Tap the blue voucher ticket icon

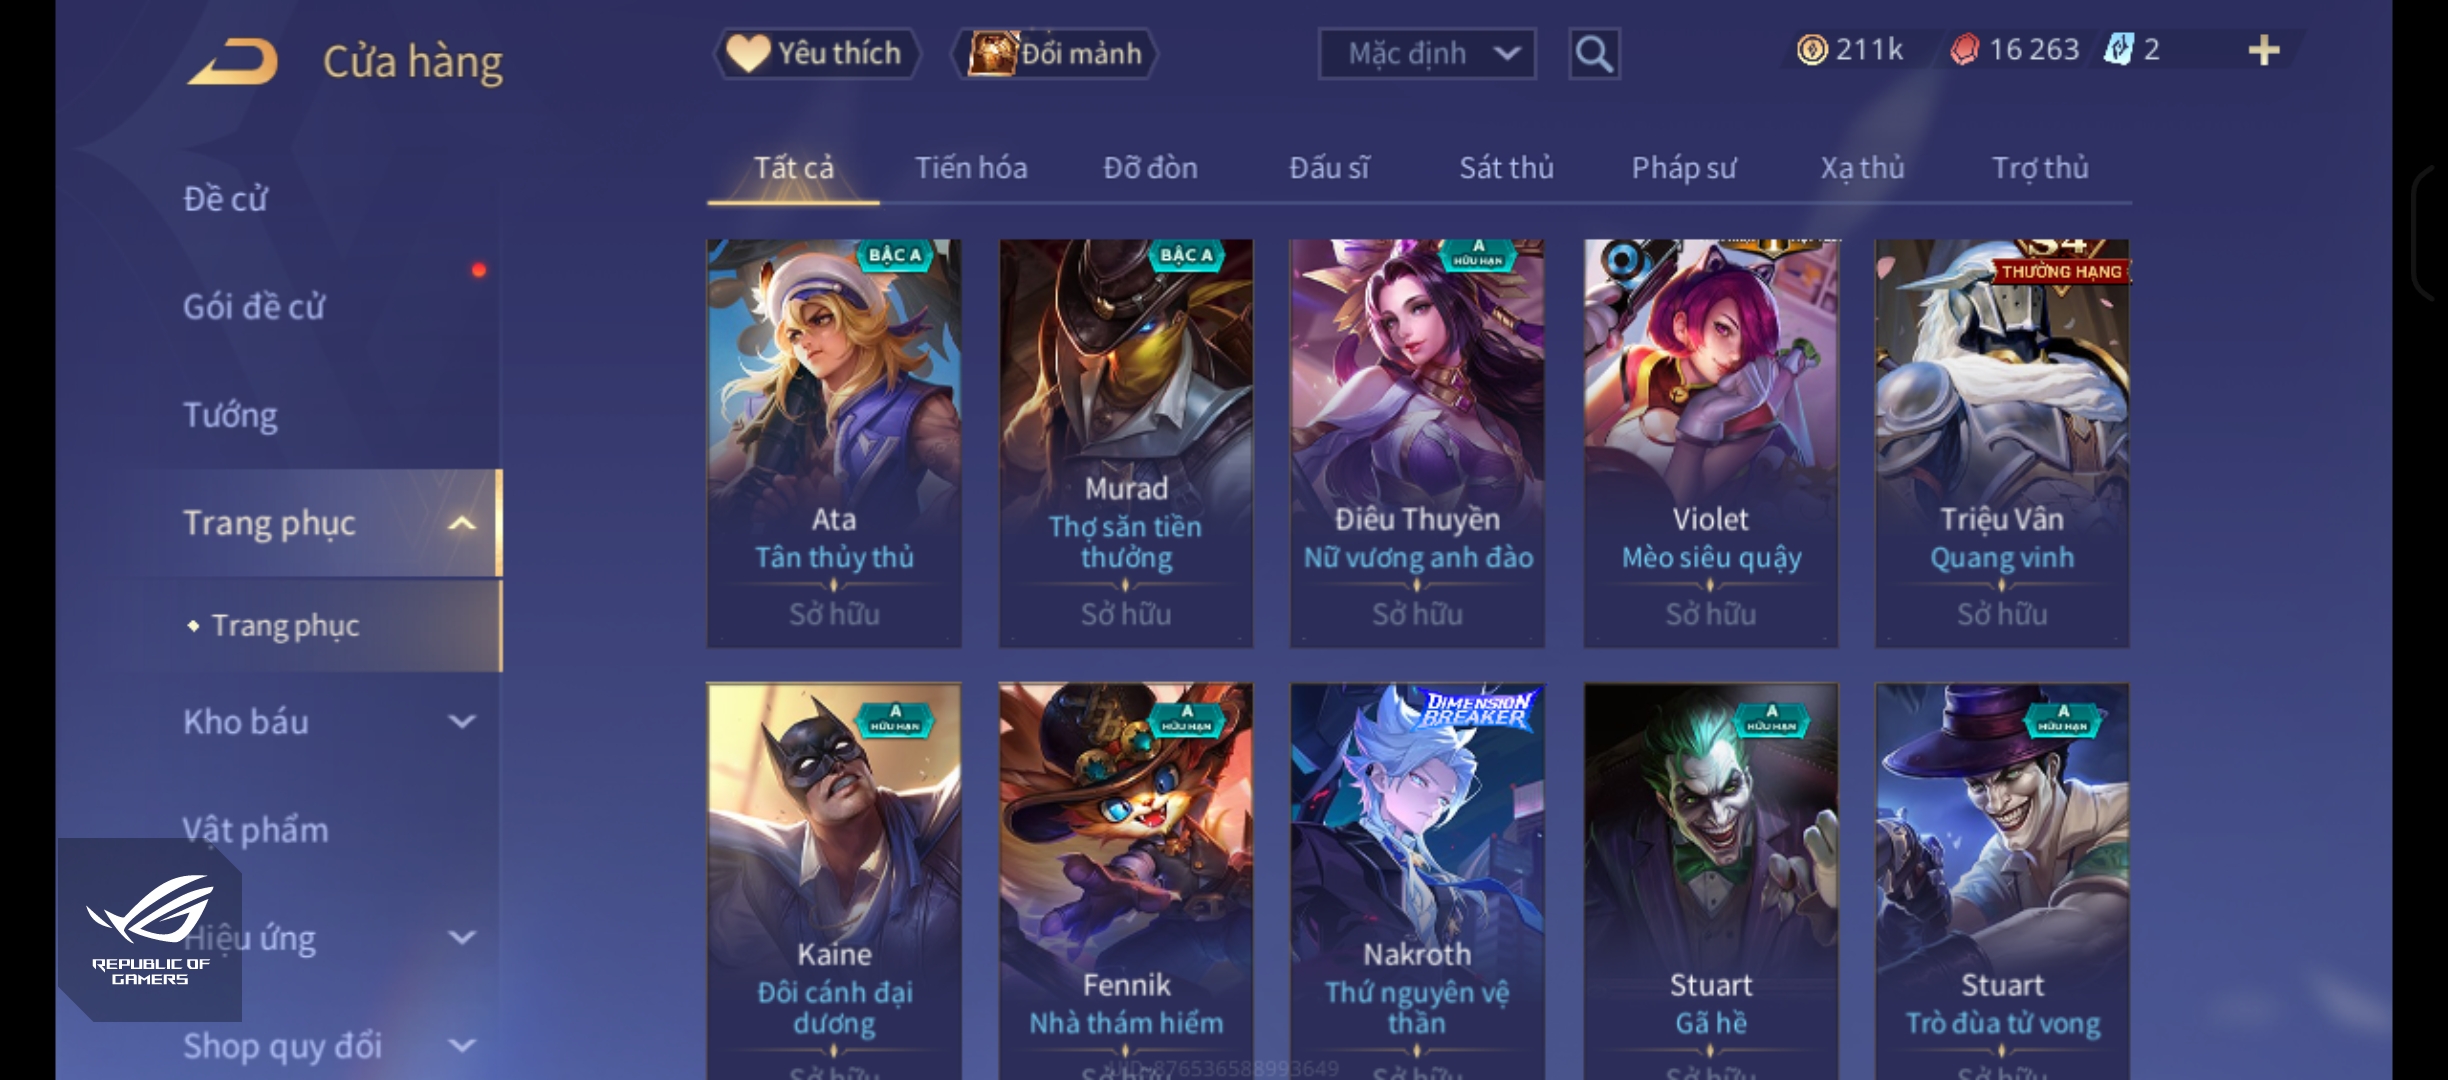click(x=2119, y=50)
